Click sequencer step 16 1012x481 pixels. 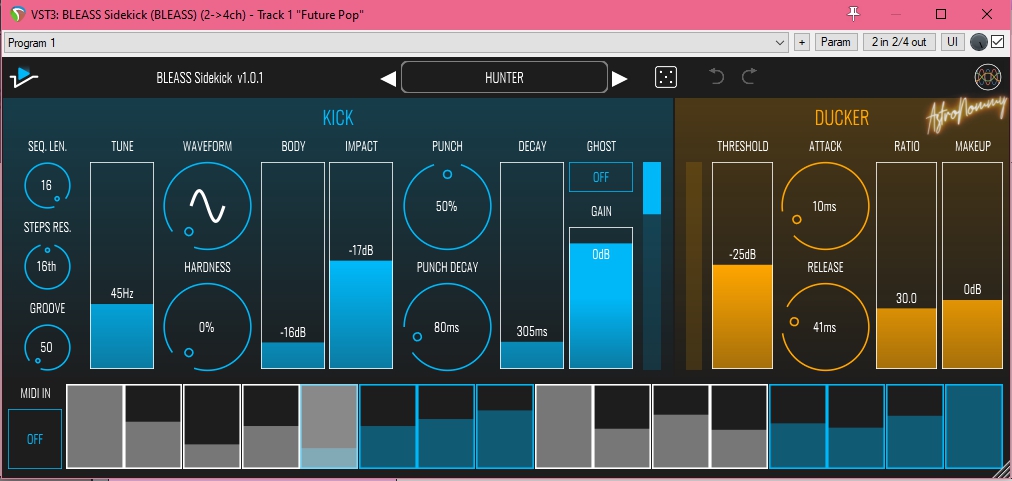point(974,426)
